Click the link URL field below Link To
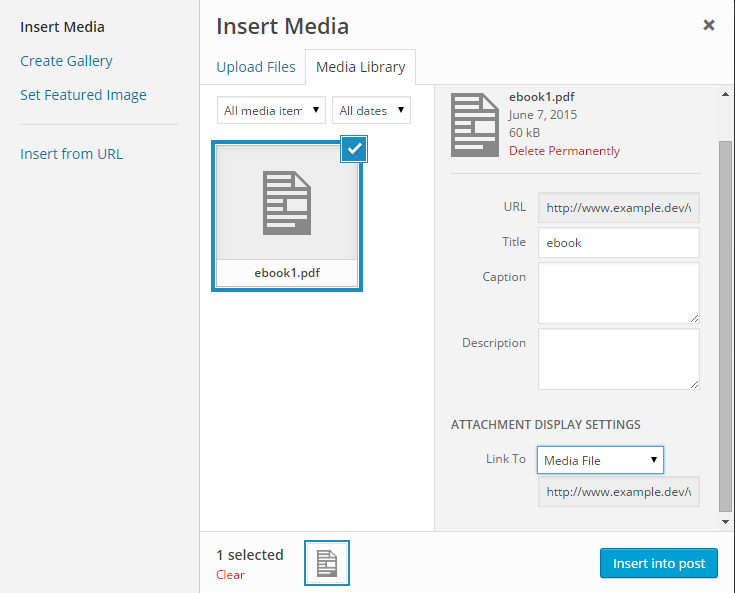Screen dimensions: 735x593 pos(619,492)
